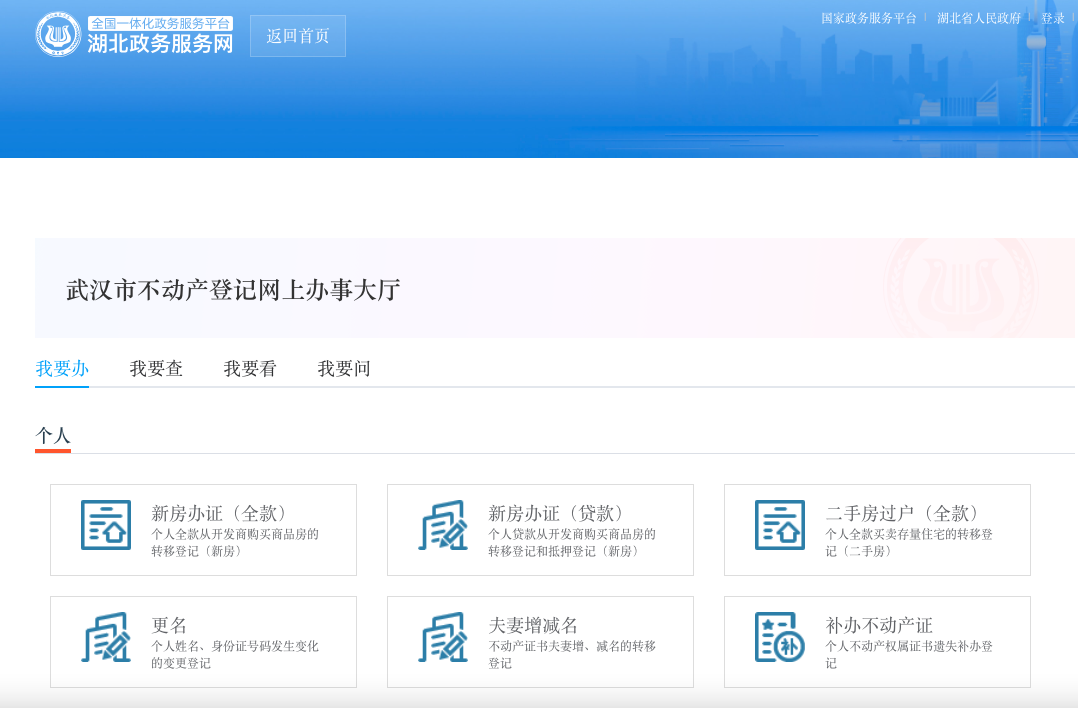Click the 补办不动产证 title text
The width and height of the screenshot is (1078, 708).
point(879,625)
